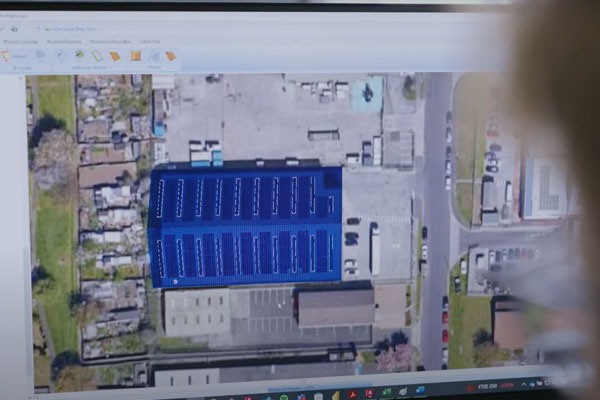Select the orange square textured tile icon
This screenshot has height=400, width=600.
[x=135, y=56]
